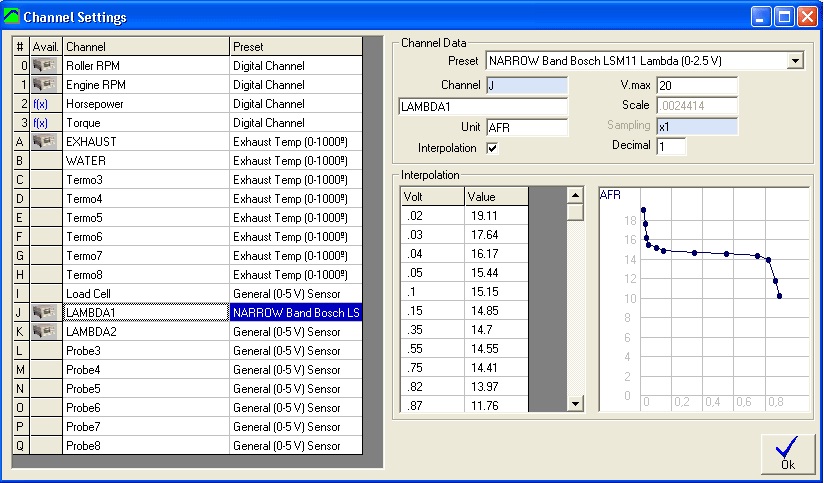Viewport: 824px width, 483px height.
Task: Toggle the Interpolation checkbox
Action: pos(492,148)
